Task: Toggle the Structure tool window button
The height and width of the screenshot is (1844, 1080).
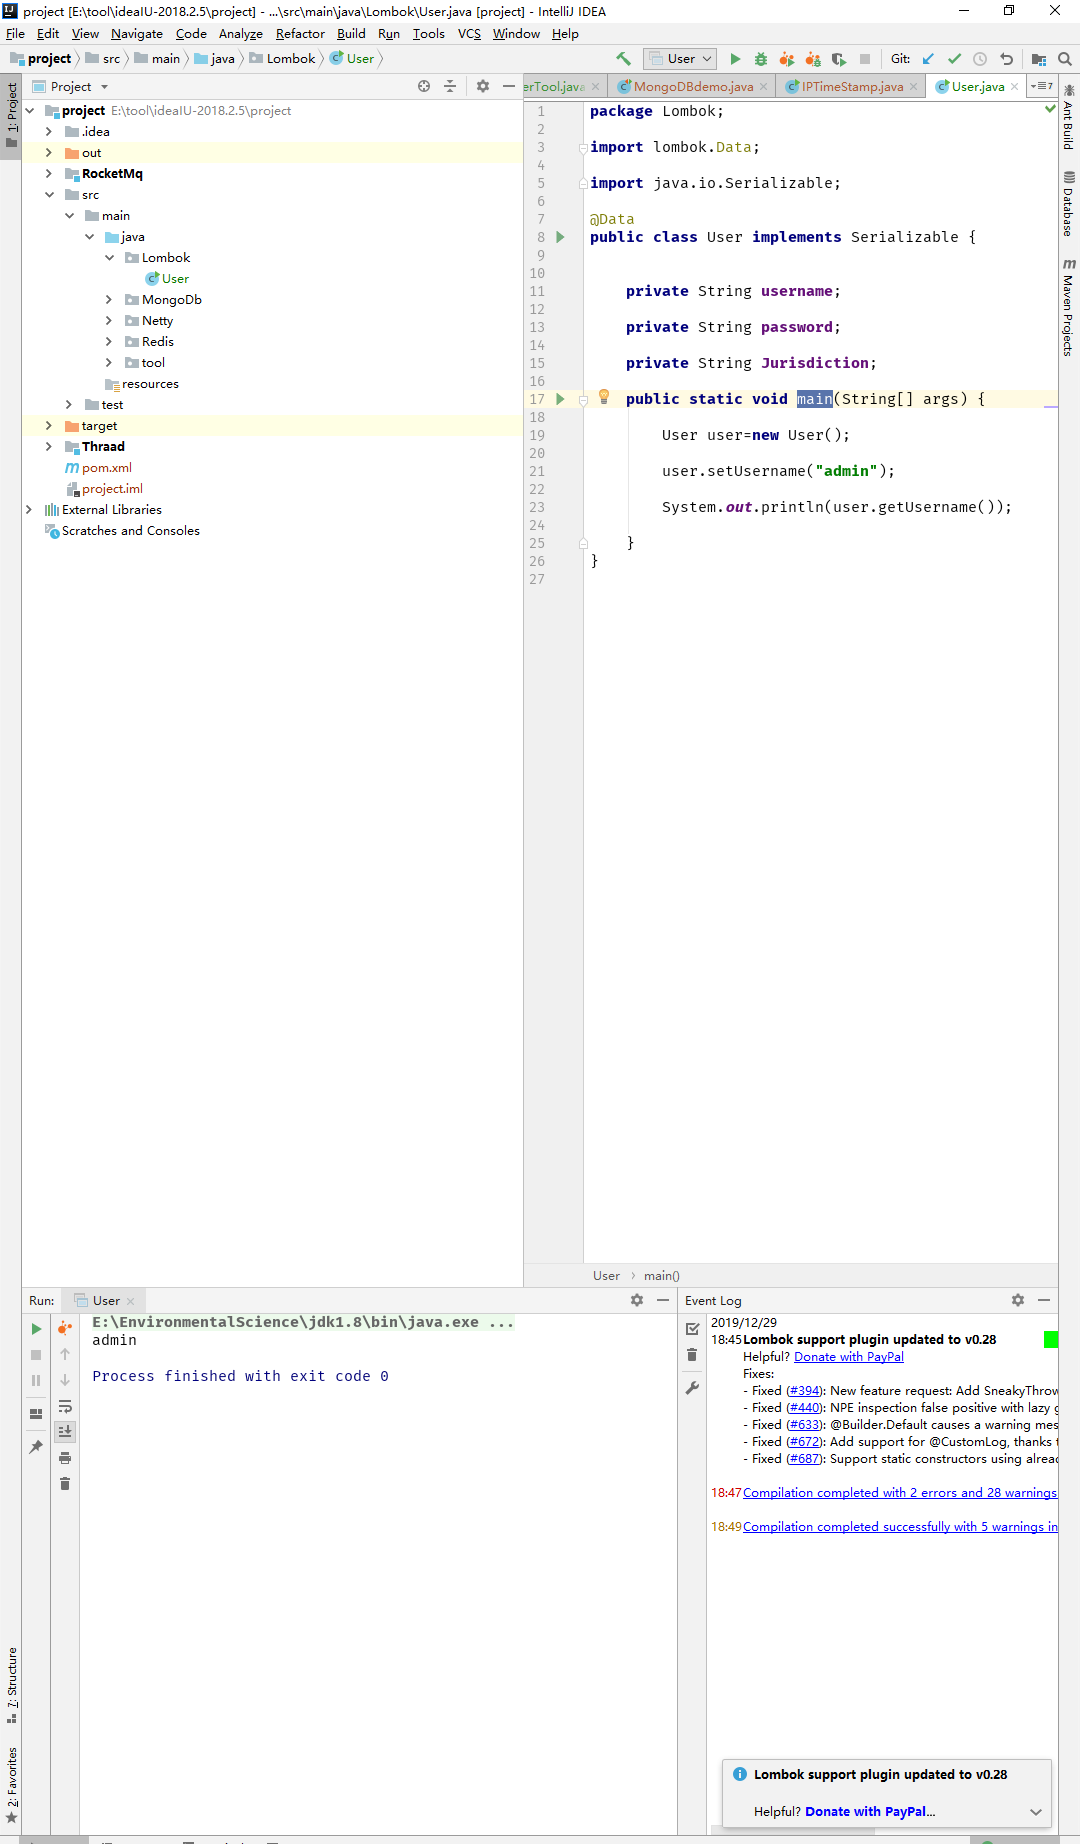Action: pos(11,1685)
